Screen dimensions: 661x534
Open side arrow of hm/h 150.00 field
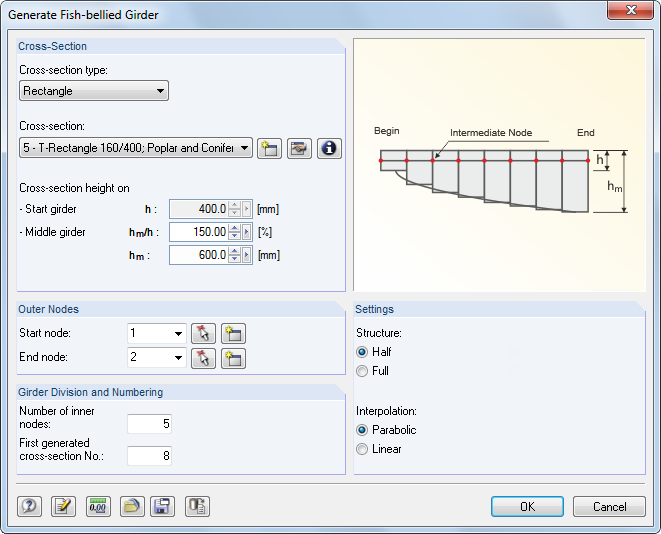pyautogui.click(x=247, y=232)
